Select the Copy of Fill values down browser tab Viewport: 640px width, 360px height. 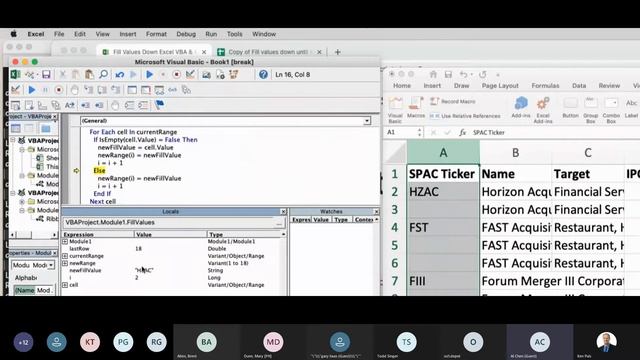coord(268,52)
